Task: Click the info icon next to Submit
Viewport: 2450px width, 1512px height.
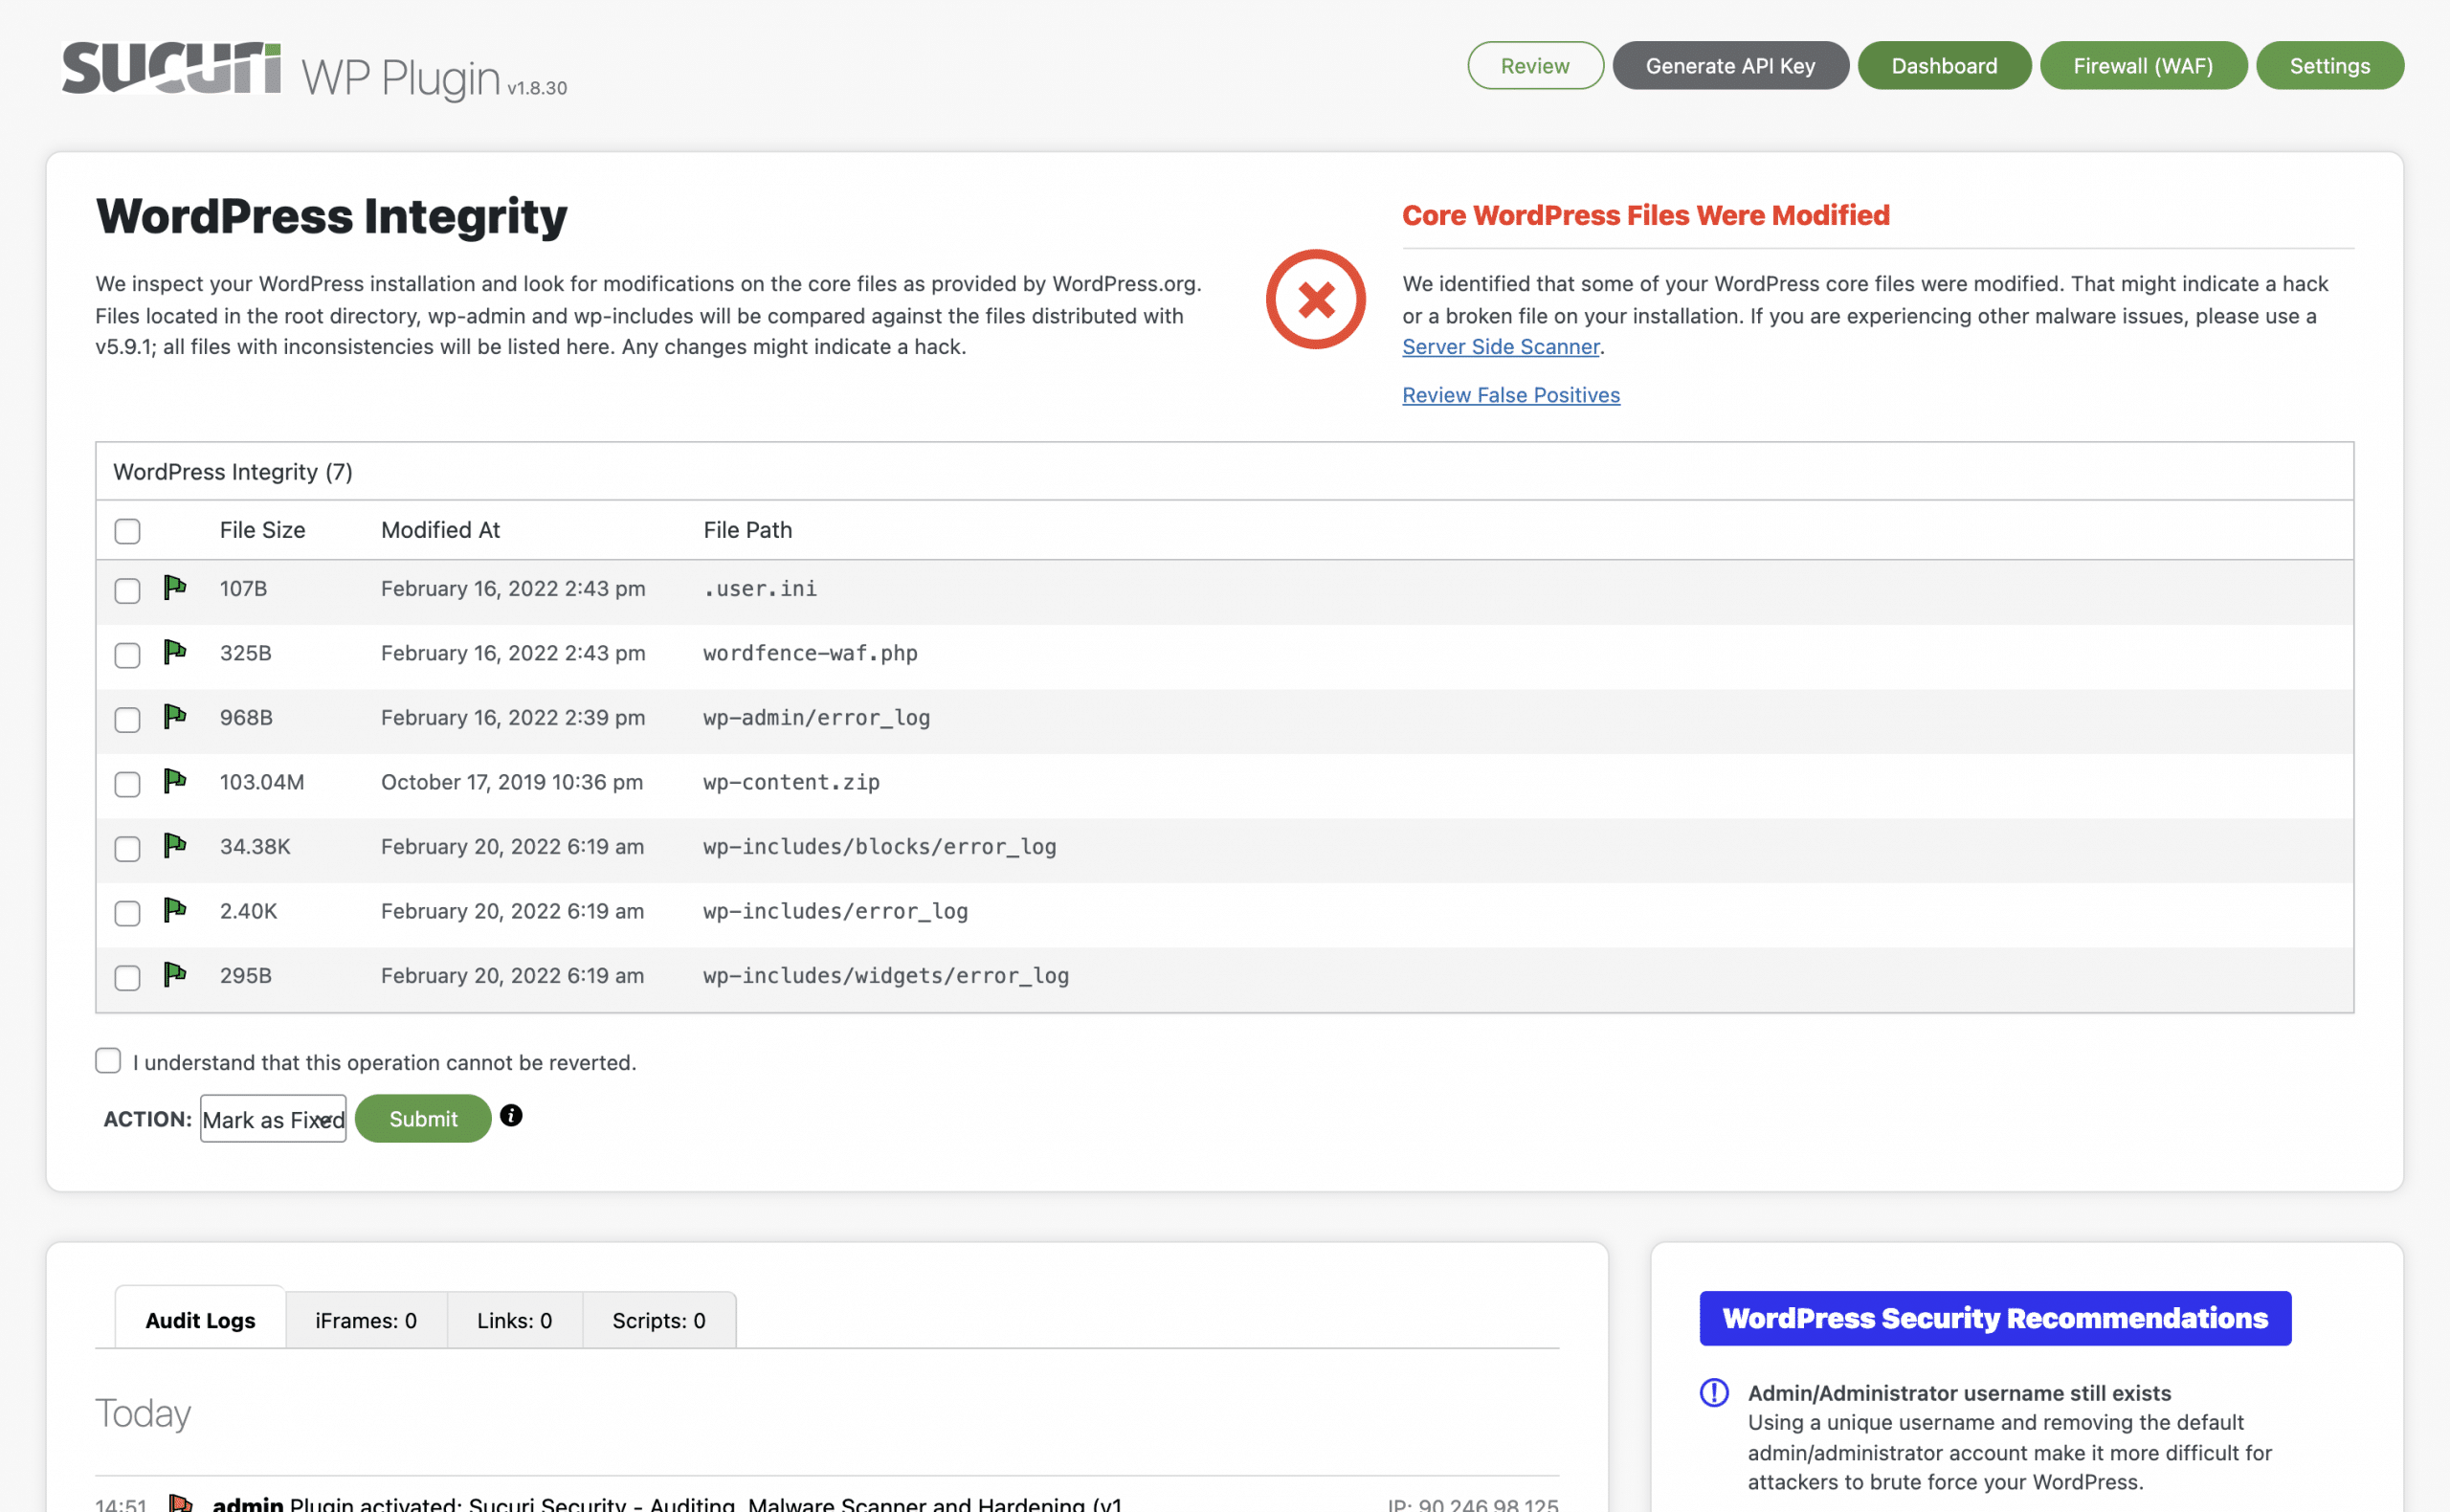Action: [511, 1116]
